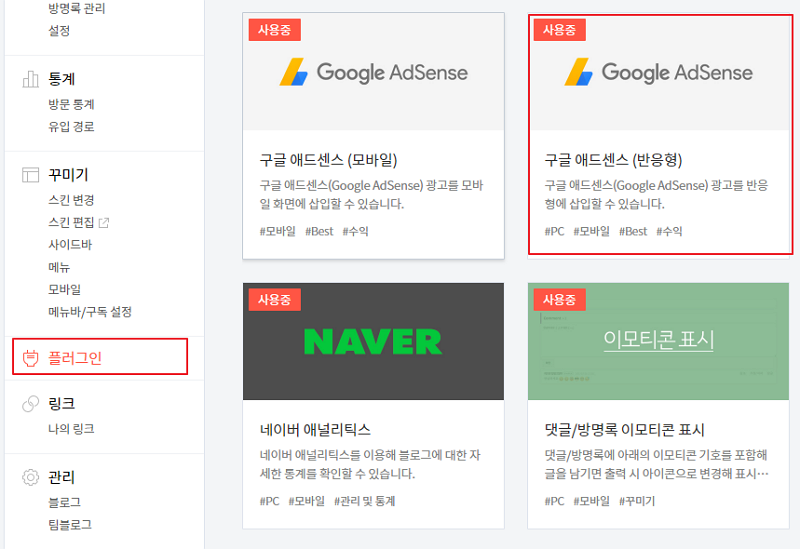800x549 pixels.
Task: Click 애드센스 (모바일) description text
Action: click(x=371, y=194)
